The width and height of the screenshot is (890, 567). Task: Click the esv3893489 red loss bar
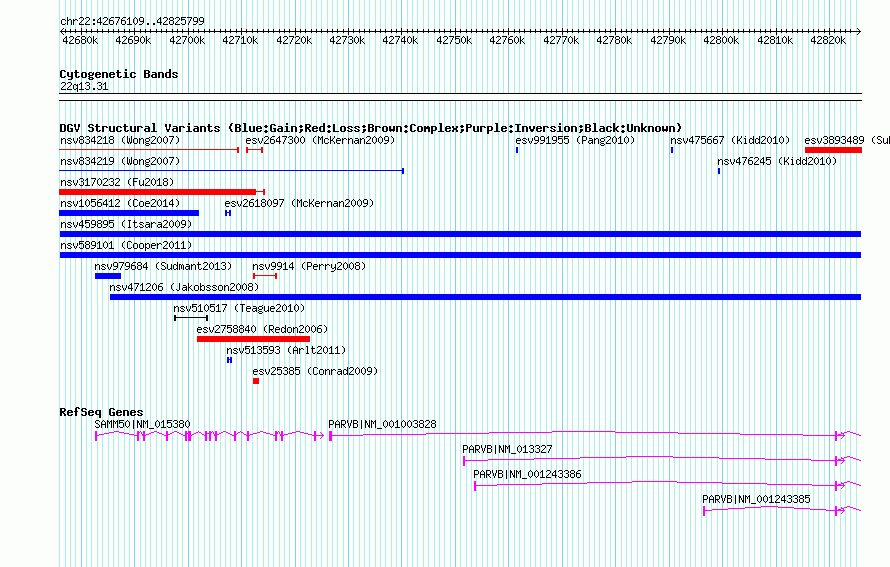(x=833, y=150)
